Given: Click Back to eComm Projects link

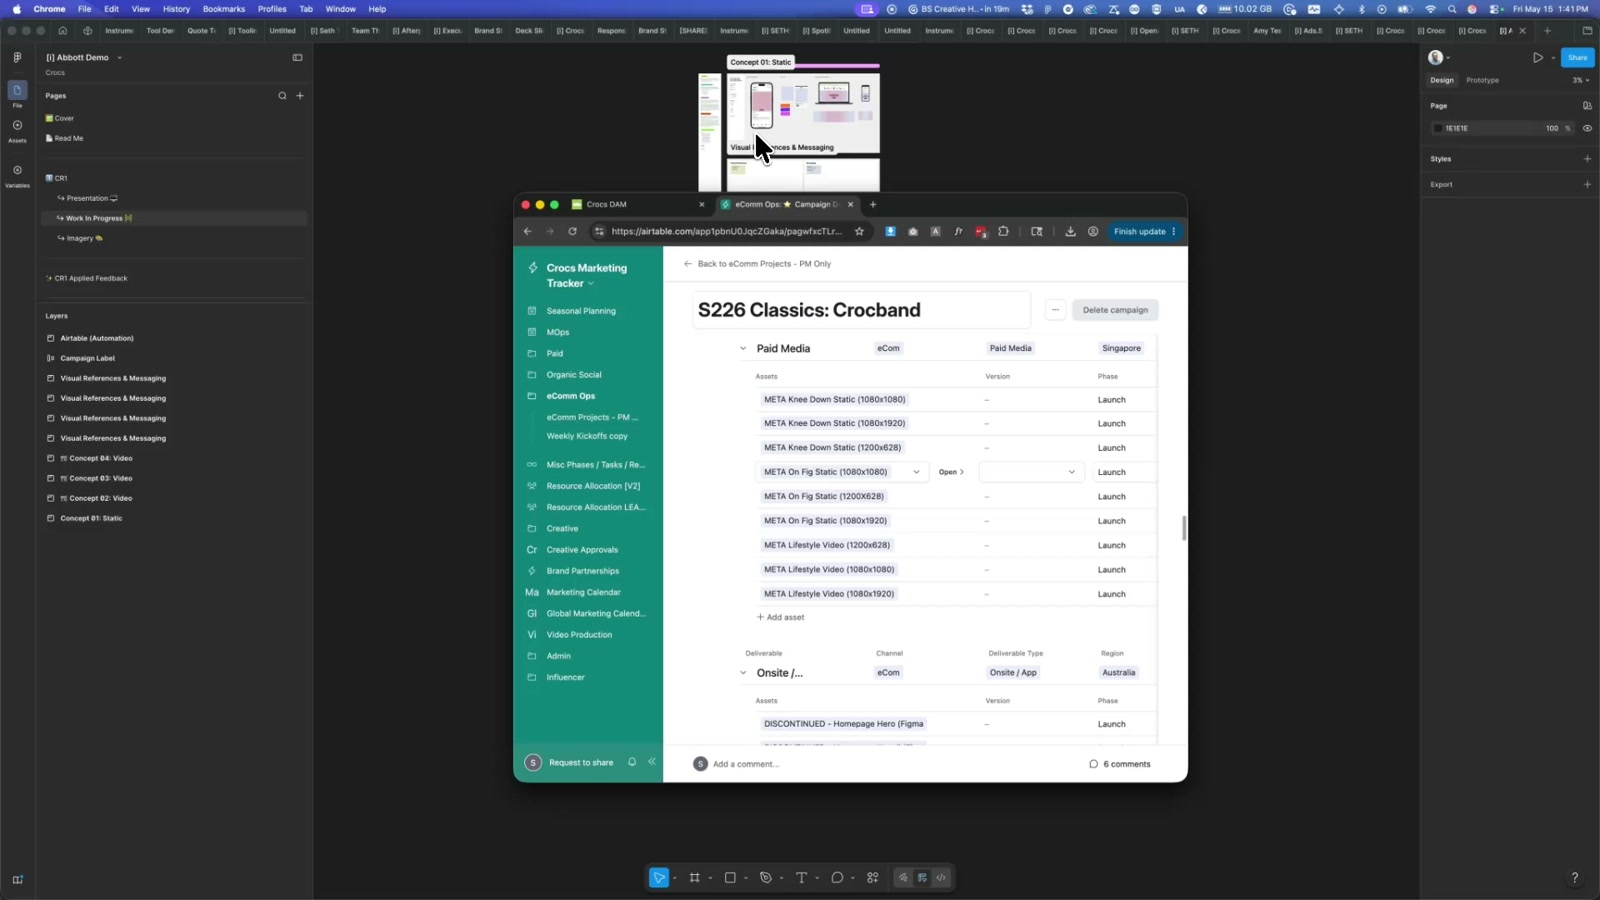Looking at the screenshot, I should tap(757, 264).
